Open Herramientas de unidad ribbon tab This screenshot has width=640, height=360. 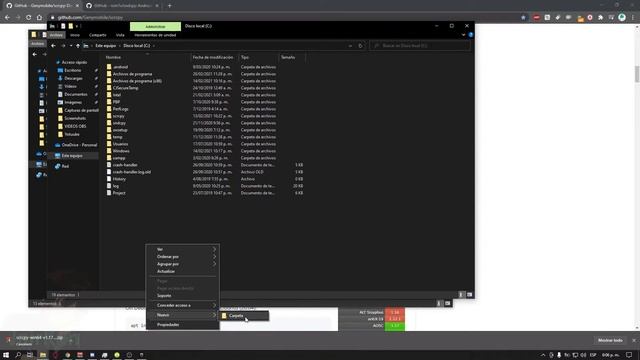[x=155, y=35]
